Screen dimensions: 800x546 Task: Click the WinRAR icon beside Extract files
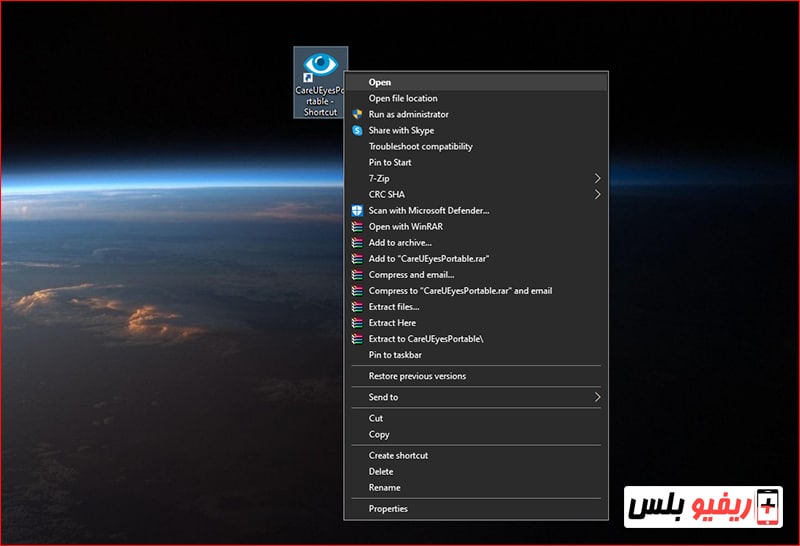(357, 307)
